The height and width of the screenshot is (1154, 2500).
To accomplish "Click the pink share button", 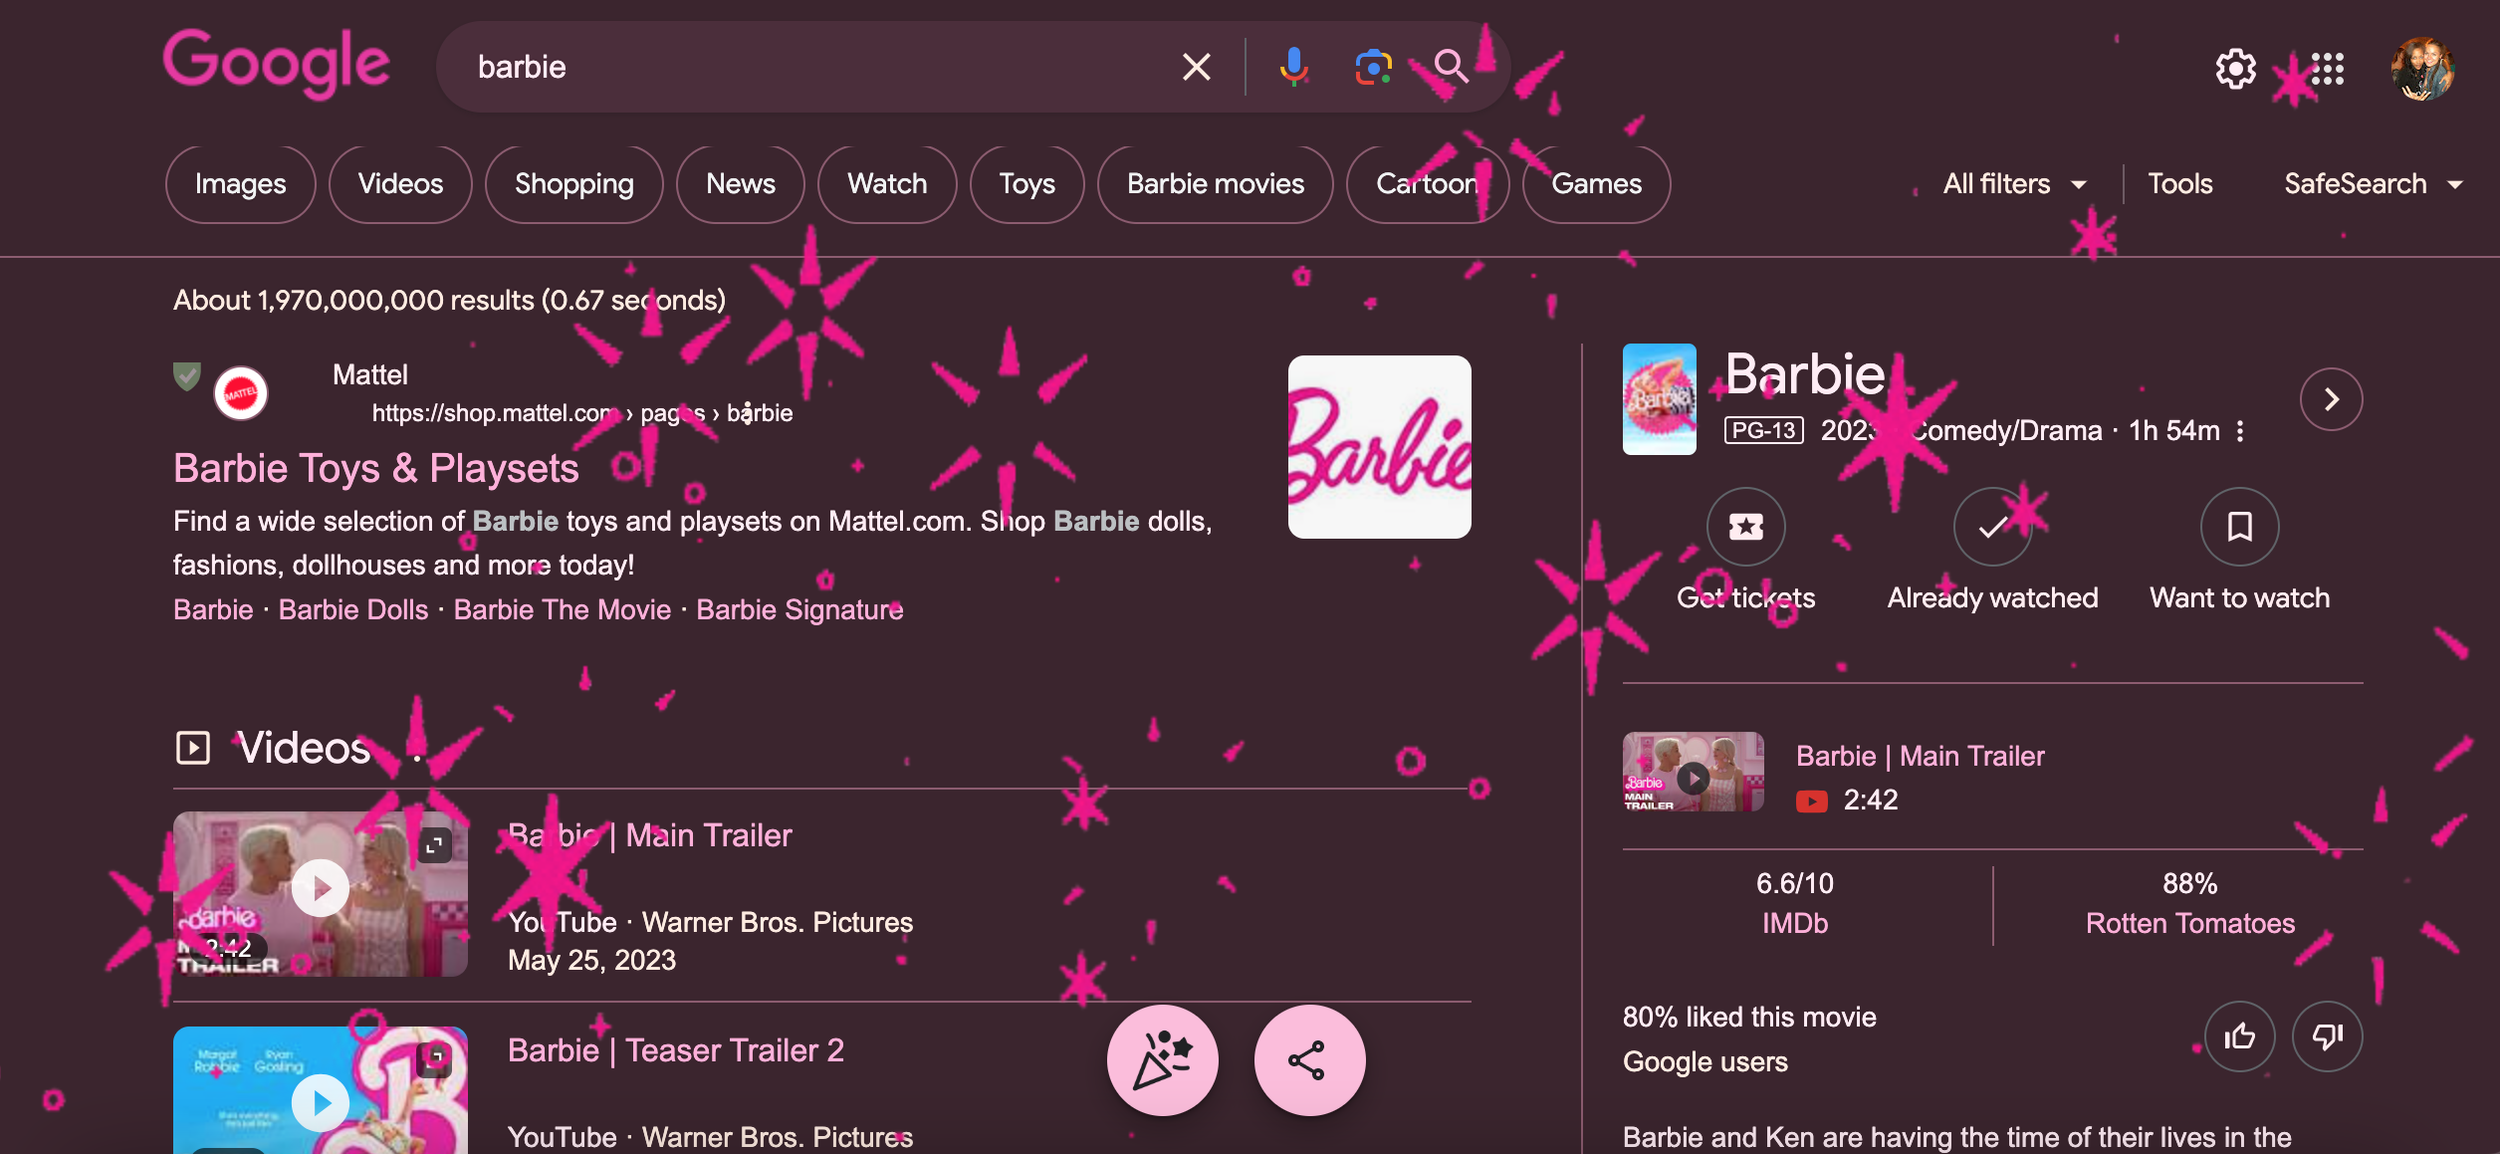I will [1309, 1060].
